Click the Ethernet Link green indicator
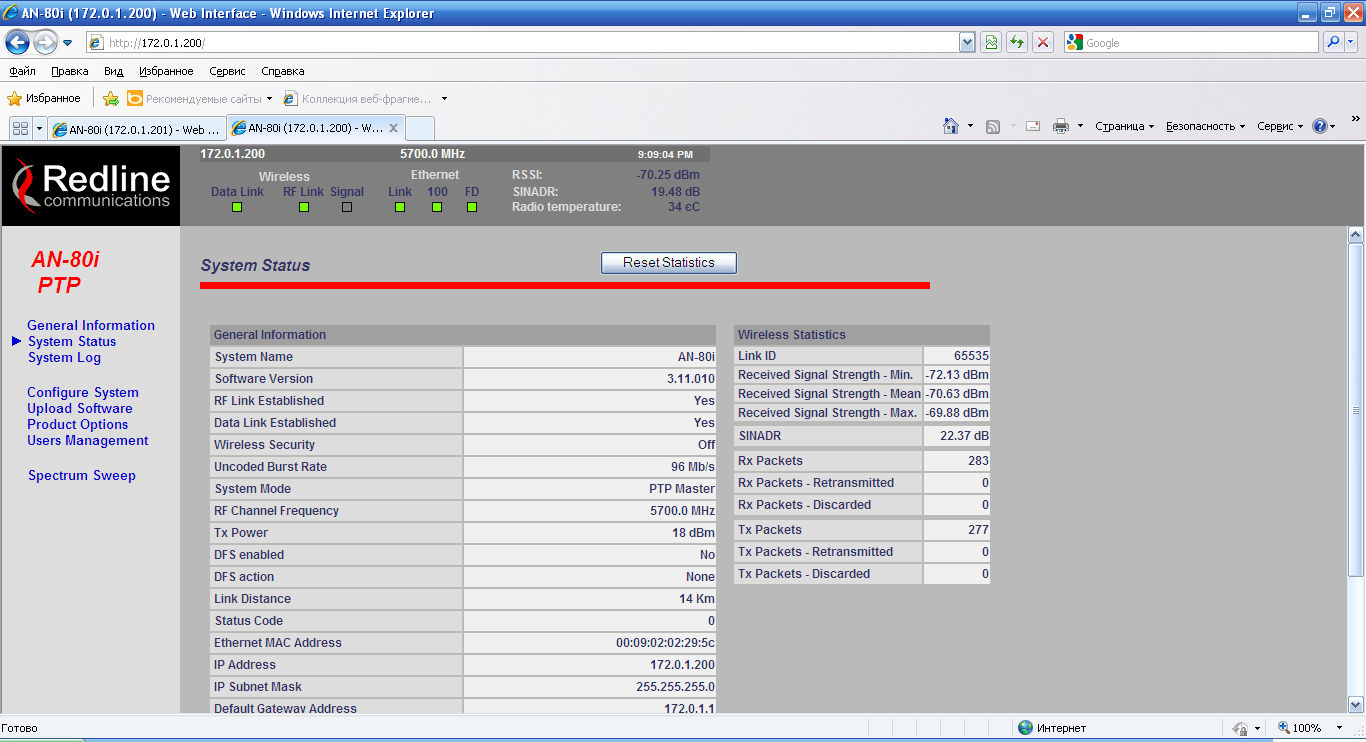 [x=400, y=207]
